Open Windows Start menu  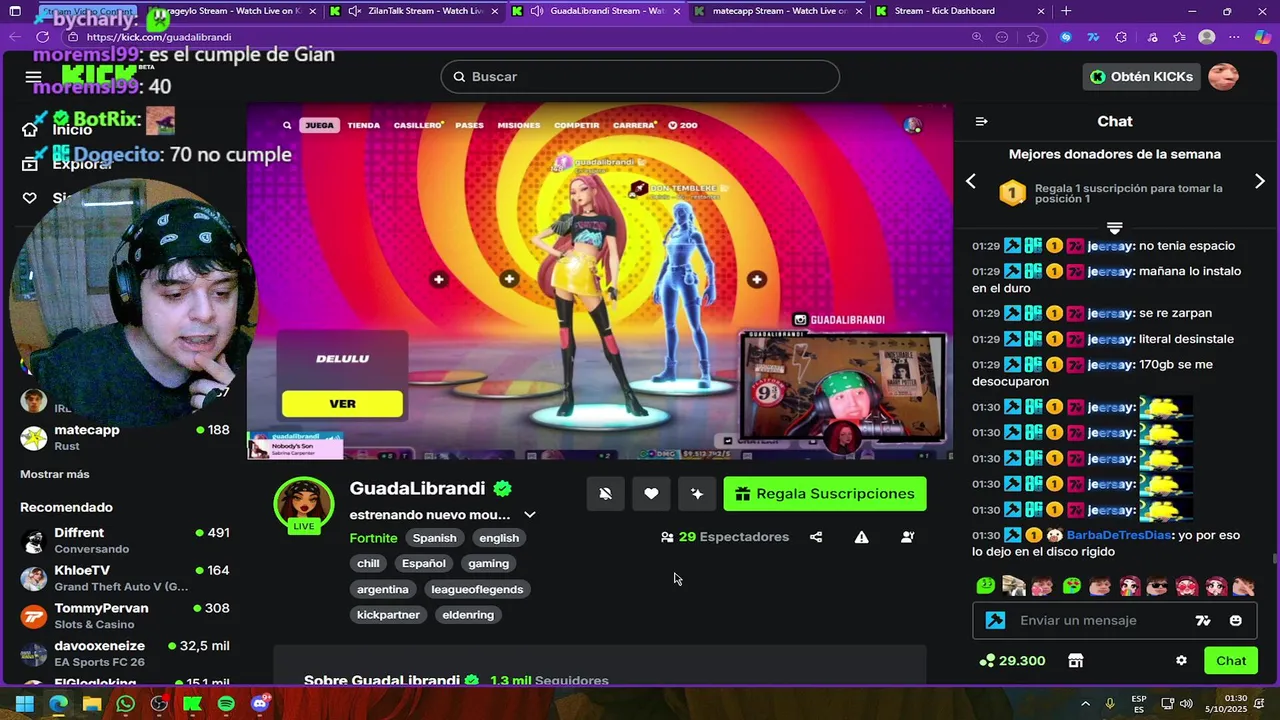pos(24,704)
